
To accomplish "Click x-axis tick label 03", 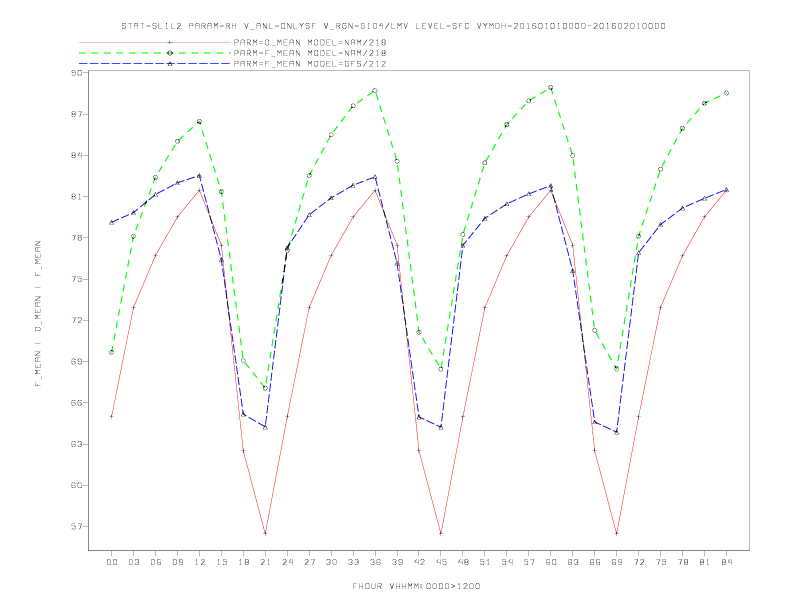I will pyautogui.click(x=133, y=562).
